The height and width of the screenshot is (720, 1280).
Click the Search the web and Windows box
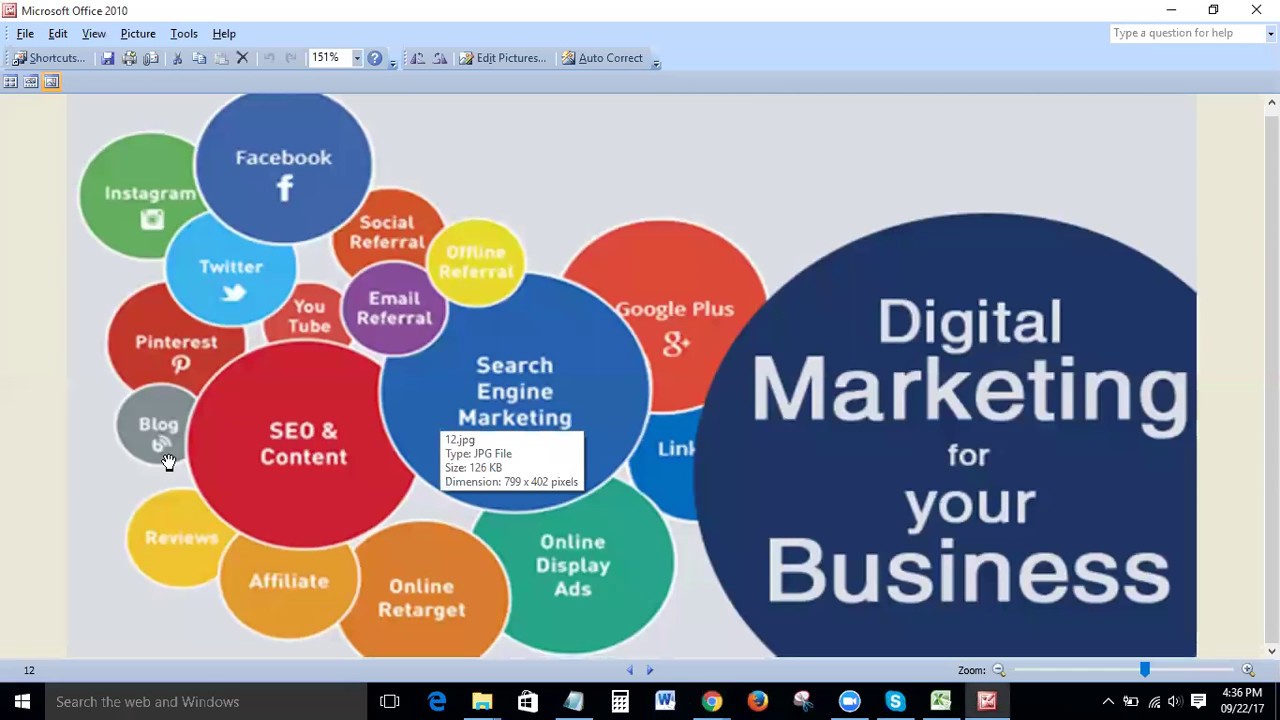(x=206, y=702)
